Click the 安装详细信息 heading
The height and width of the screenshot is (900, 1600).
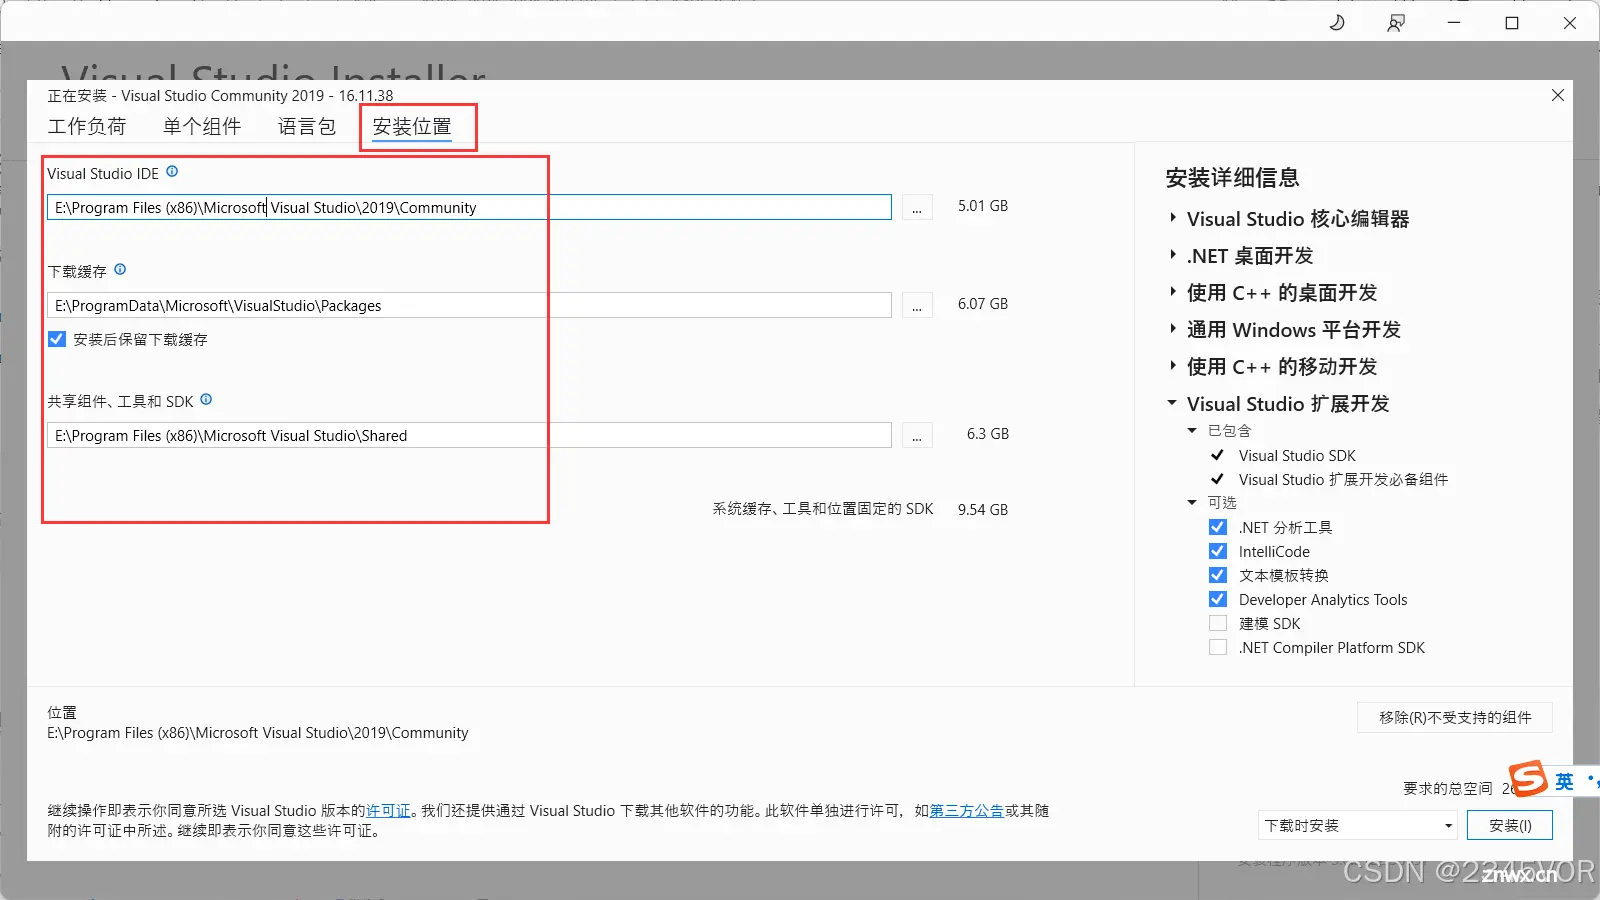click(x=1232, y=178)
